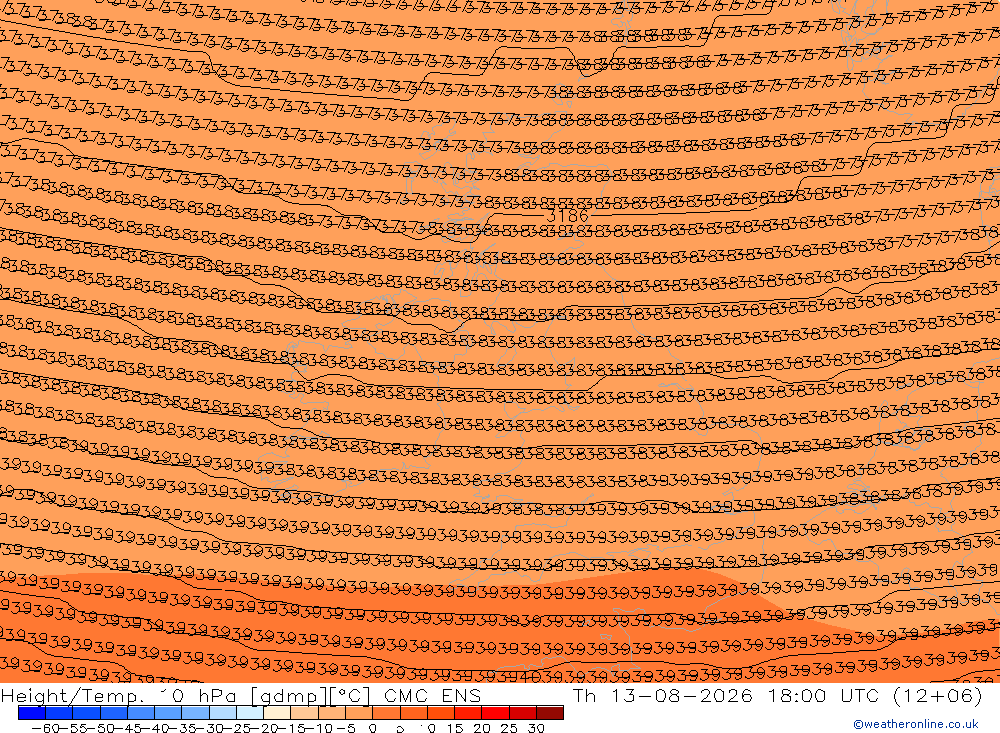1000x733 pixels.
Task: Click the legend swatch between -35 and -30
Action: point(196,713)
